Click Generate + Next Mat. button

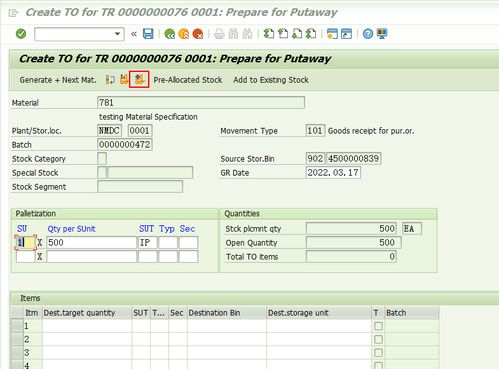click(58, 80)
